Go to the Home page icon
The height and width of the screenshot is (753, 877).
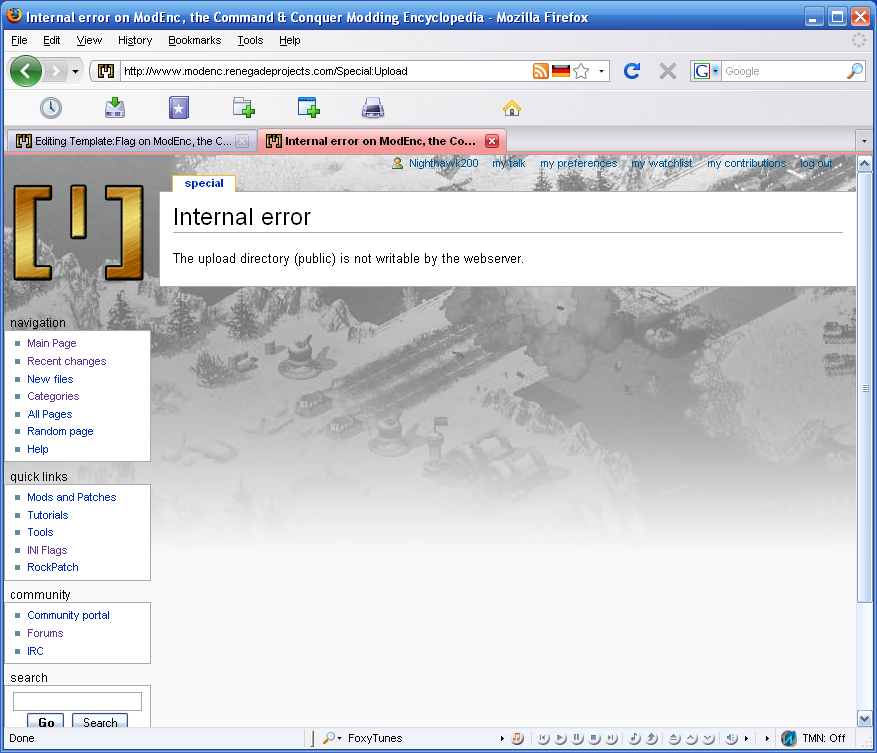pos(512,108)
